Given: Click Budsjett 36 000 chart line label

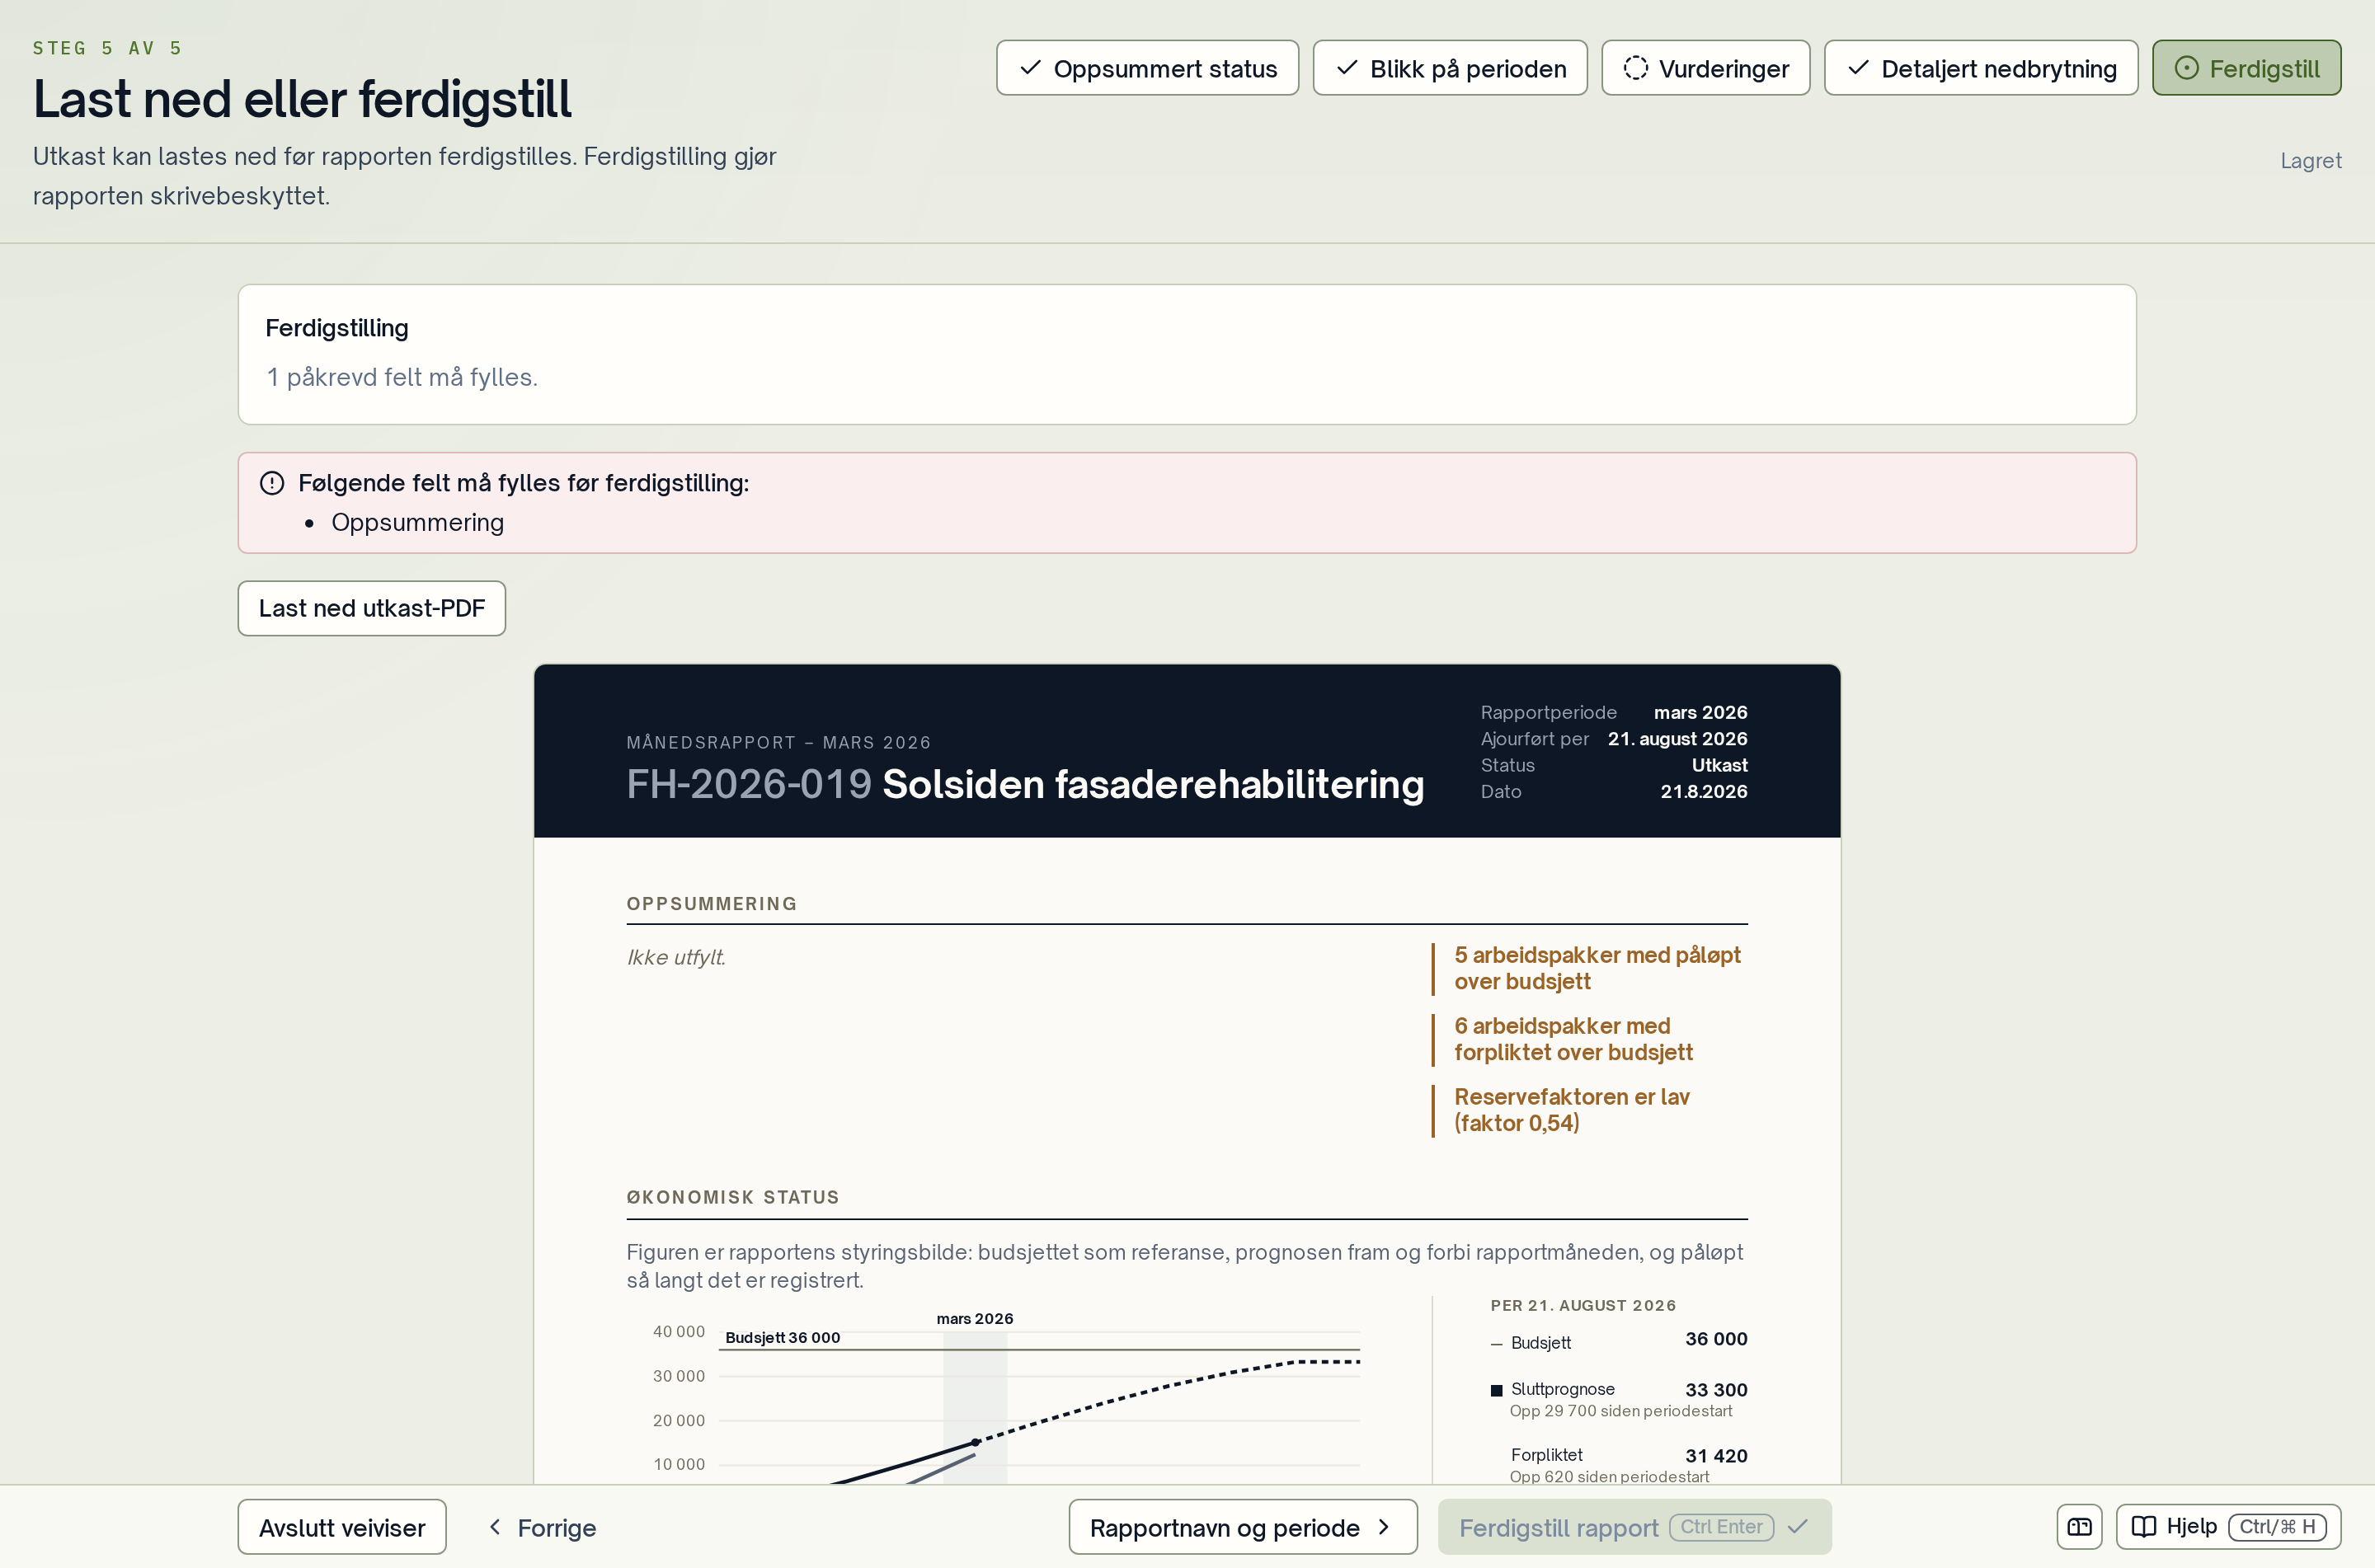Looking at the screenshot, I should pyautogui.click(x=782, y=1338).
